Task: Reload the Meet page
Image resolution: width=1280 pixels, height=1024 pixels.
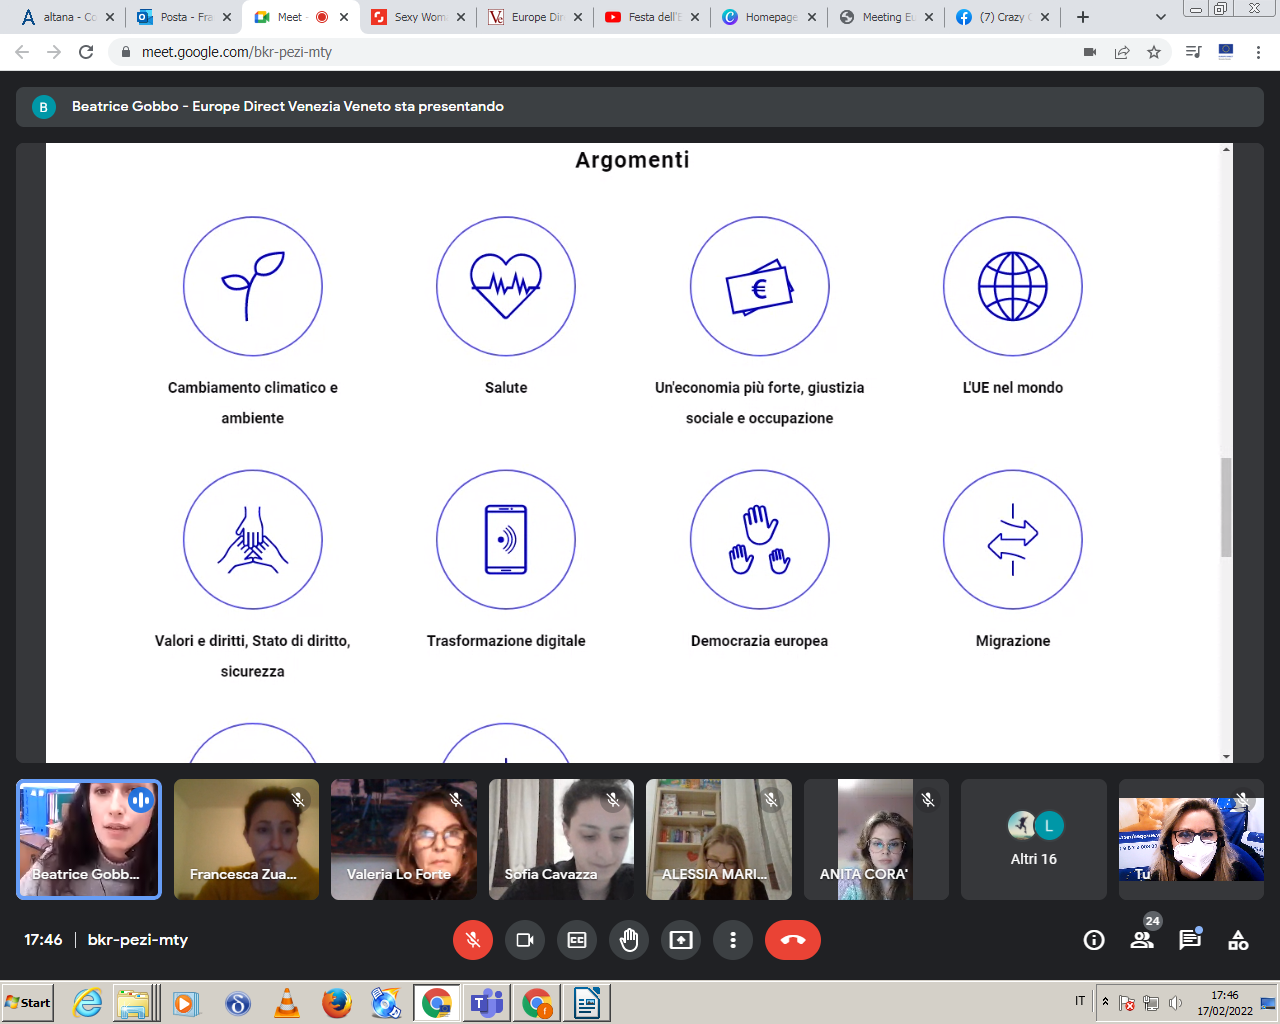Action: (86, 52)
